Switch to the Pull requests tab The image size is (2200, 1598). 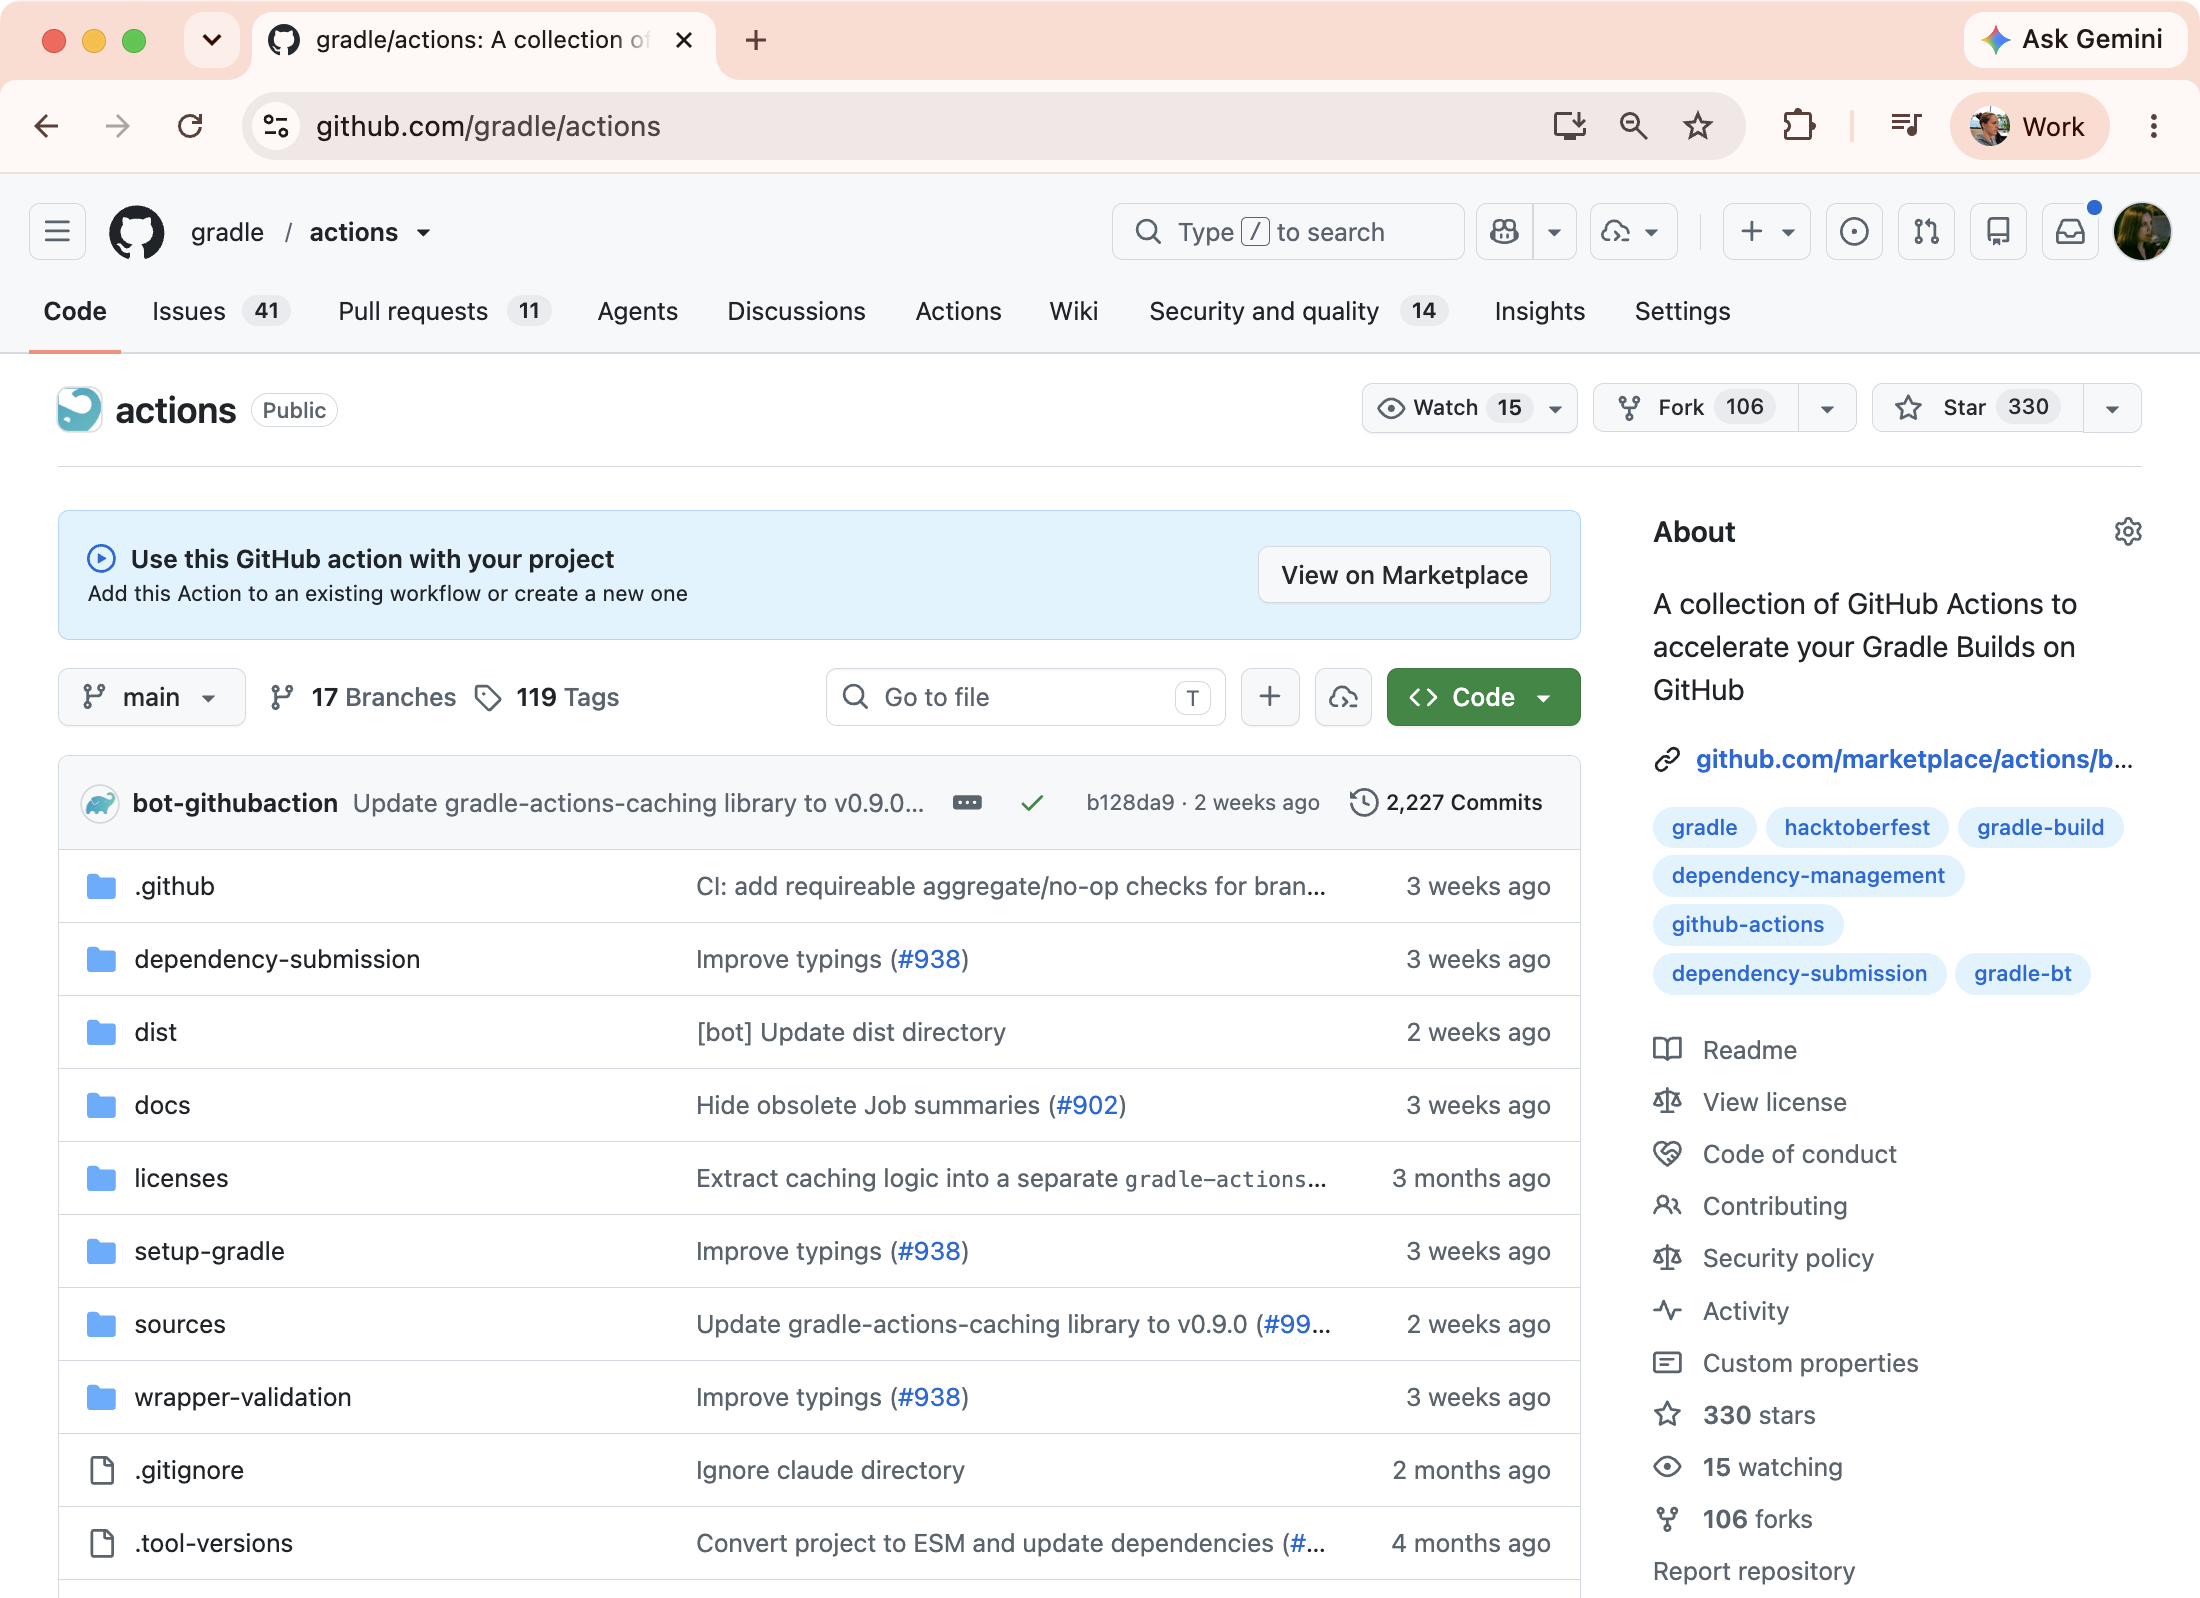click(444, 312)
